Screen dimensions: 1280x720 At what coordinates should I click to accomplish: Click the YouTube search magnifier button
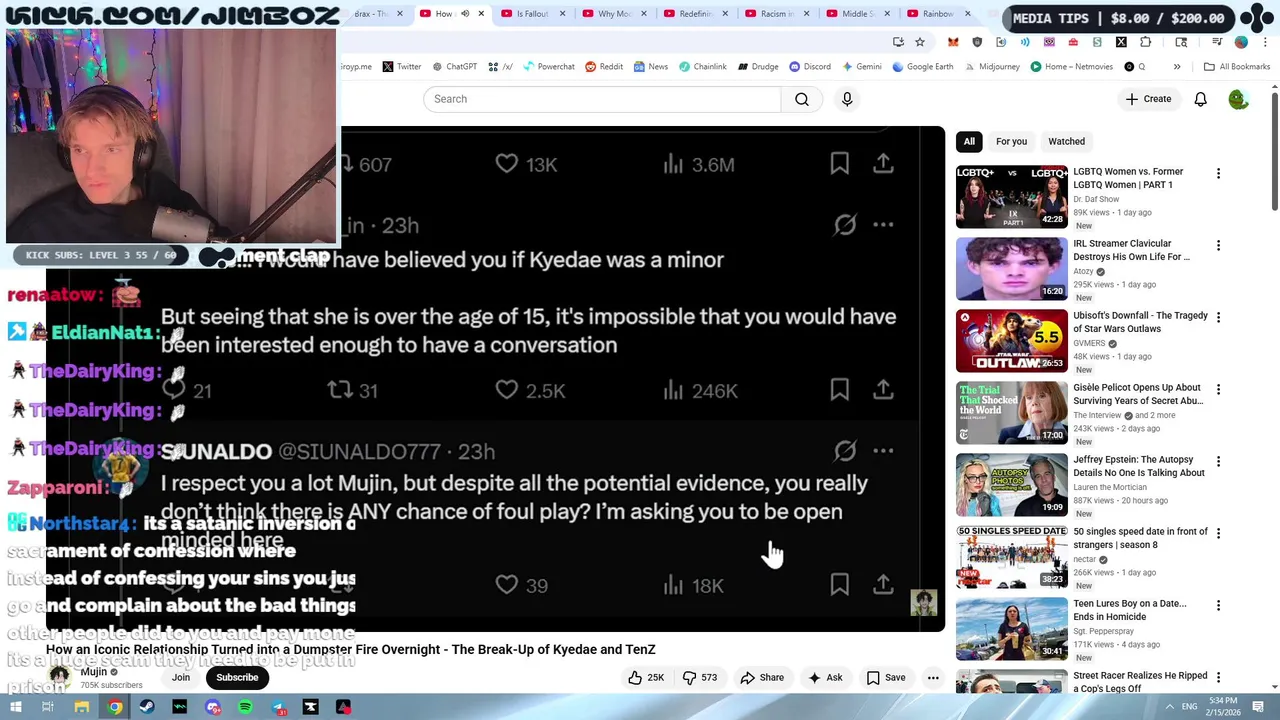pos(802,99)
